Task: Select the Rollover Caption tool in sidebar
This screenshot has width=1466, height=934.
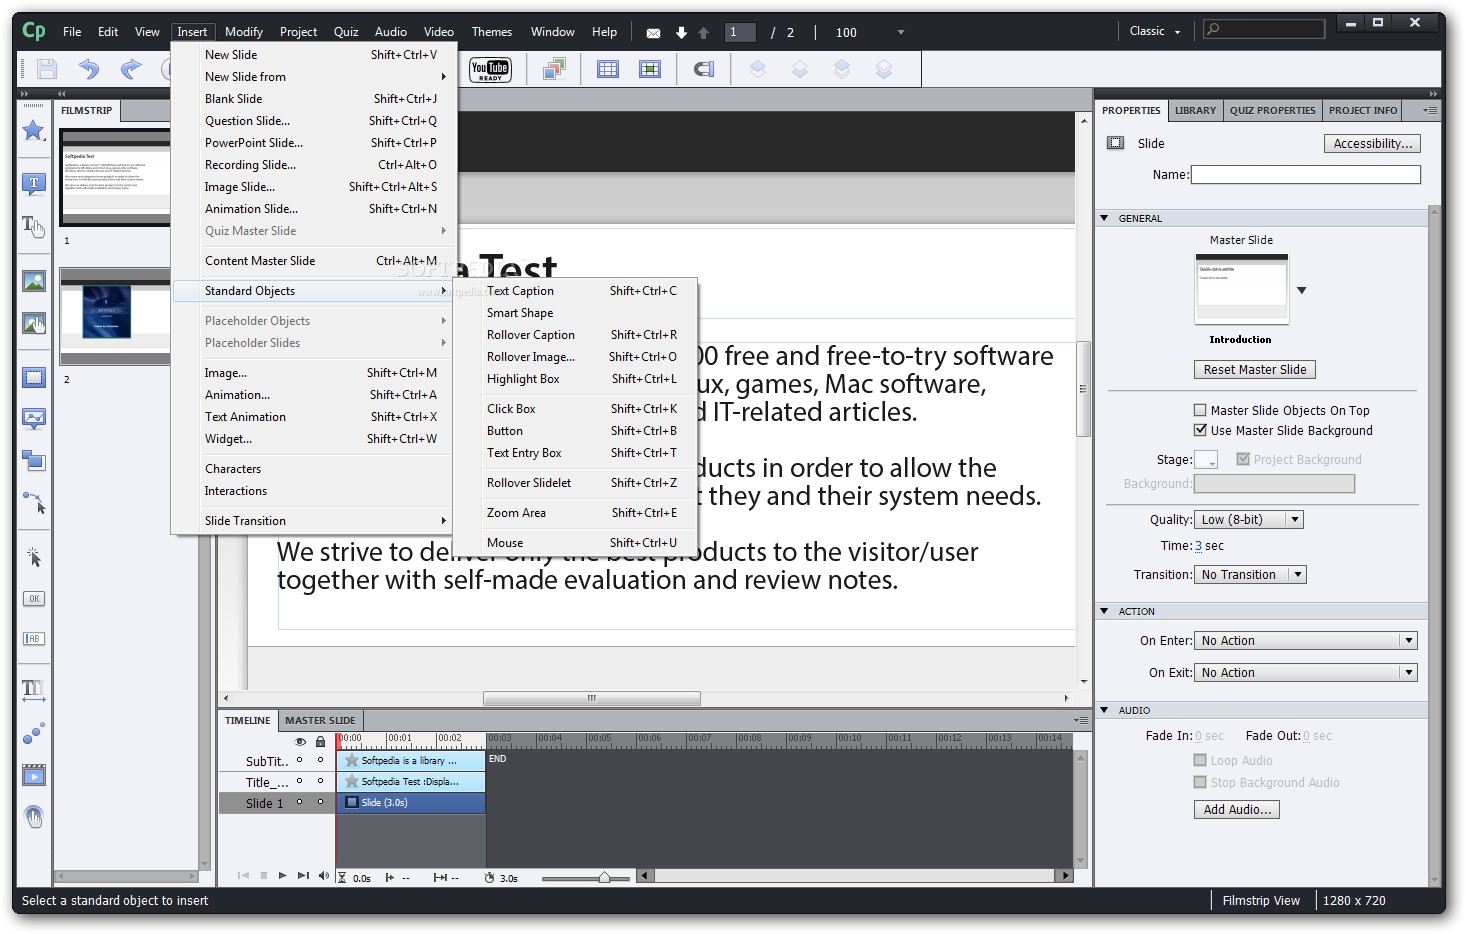Action: [34, 227]
